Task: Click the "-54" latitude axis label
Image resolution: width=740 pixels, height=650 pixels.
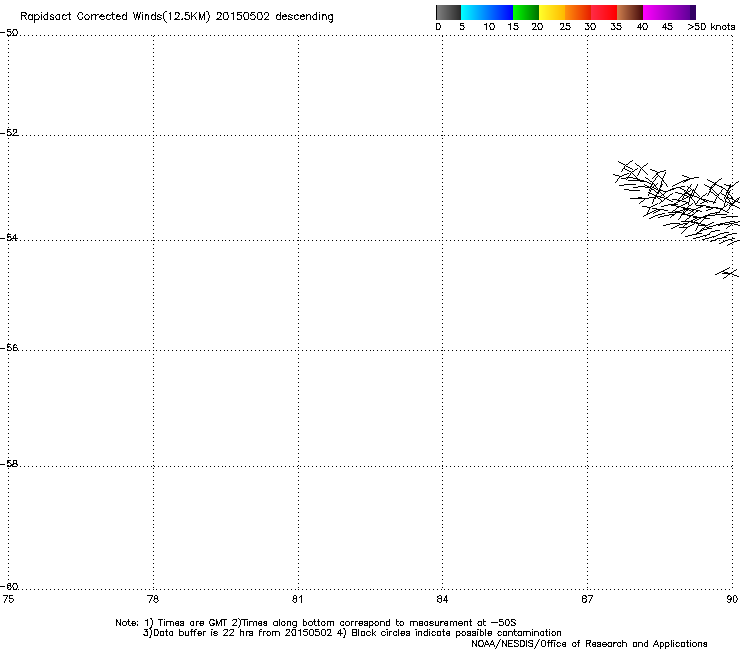Action: [x=9, y=237]
